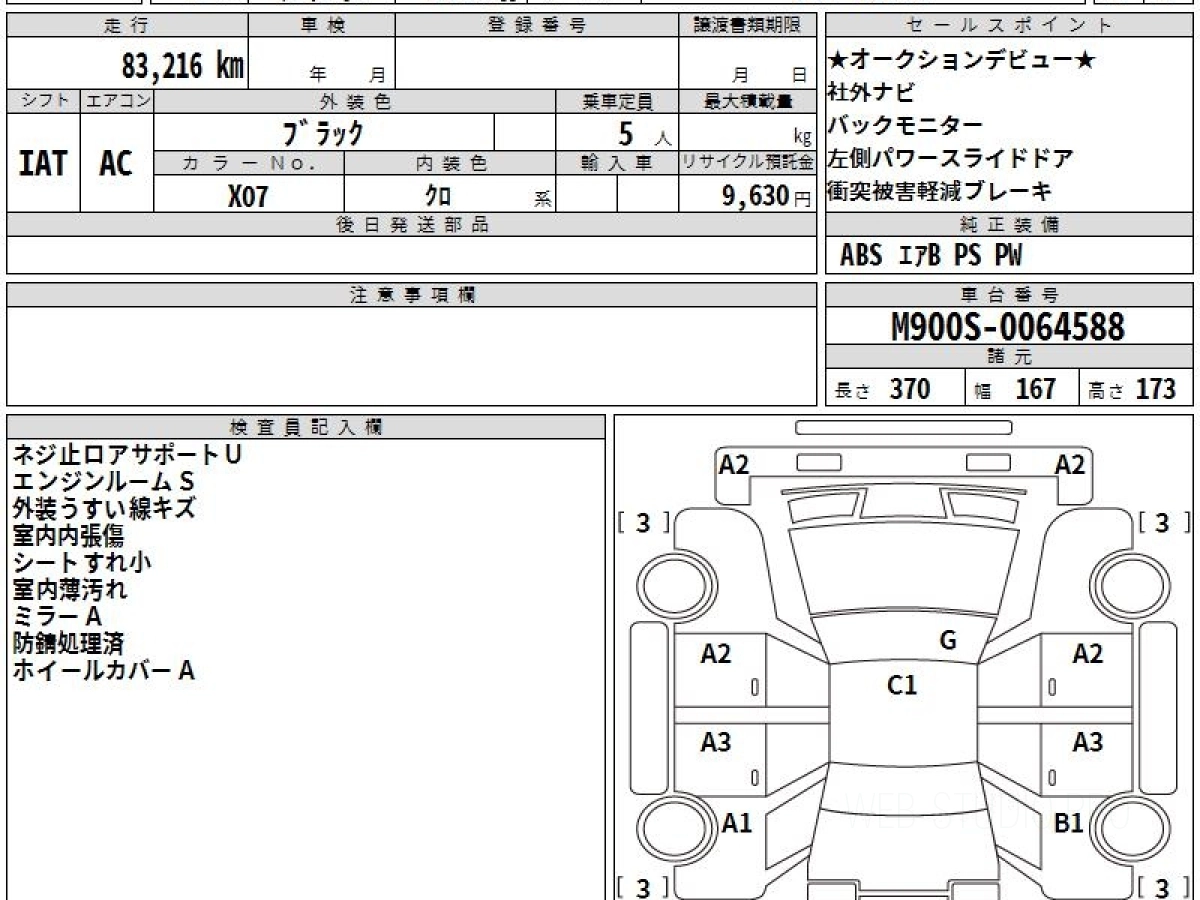Select the IAT transmission value
The width and height of the screenshot is (1200, 900).
[x=43, y=163]
